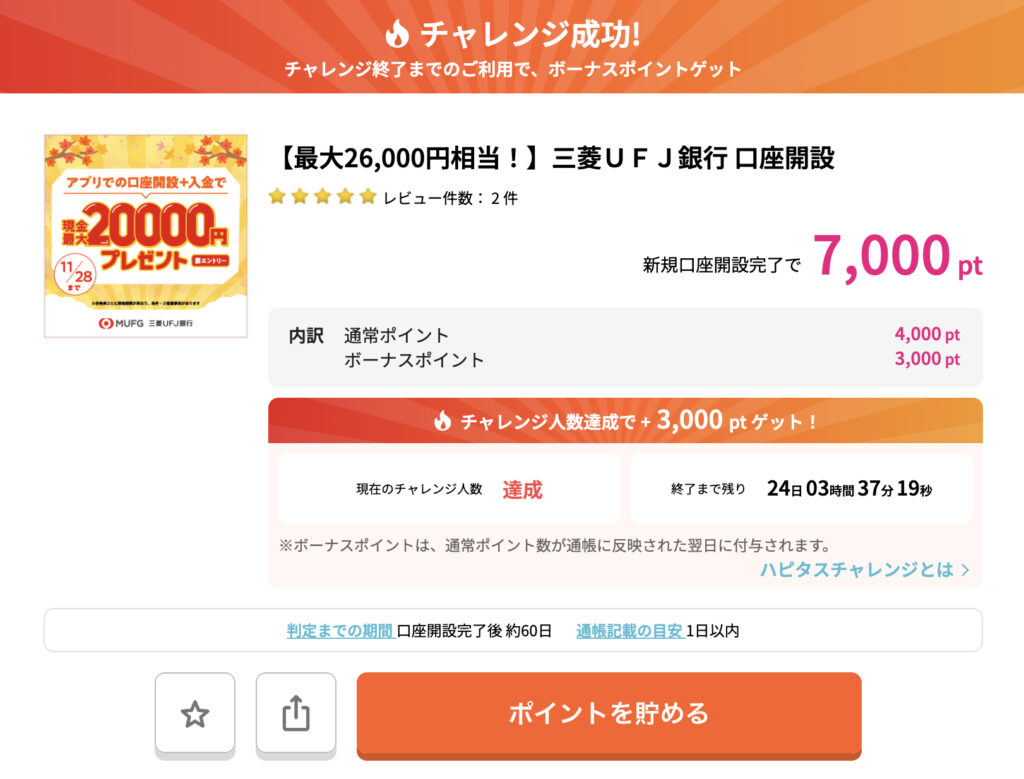
Task: Click the 三菱UFJ銀行 口座開設 title
Action: point(553,158)
